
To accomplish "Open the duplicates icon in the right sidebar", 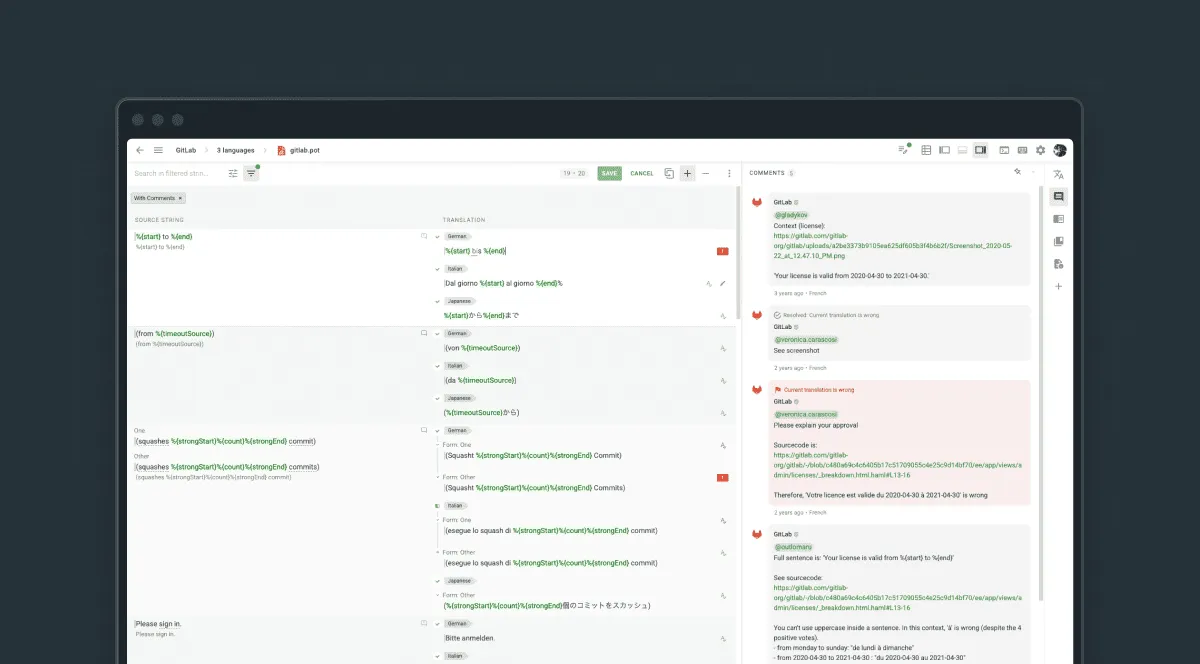I will [1058, 240].
